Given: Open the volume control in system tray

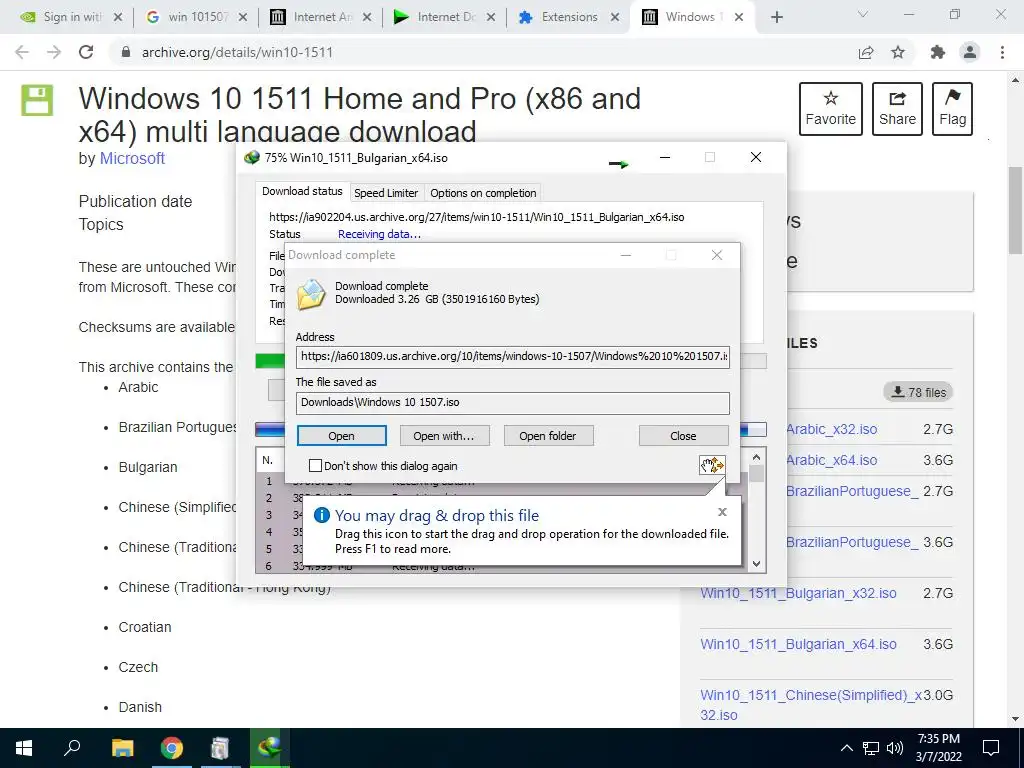Looking at the screenshot, I should click(895, 748).
